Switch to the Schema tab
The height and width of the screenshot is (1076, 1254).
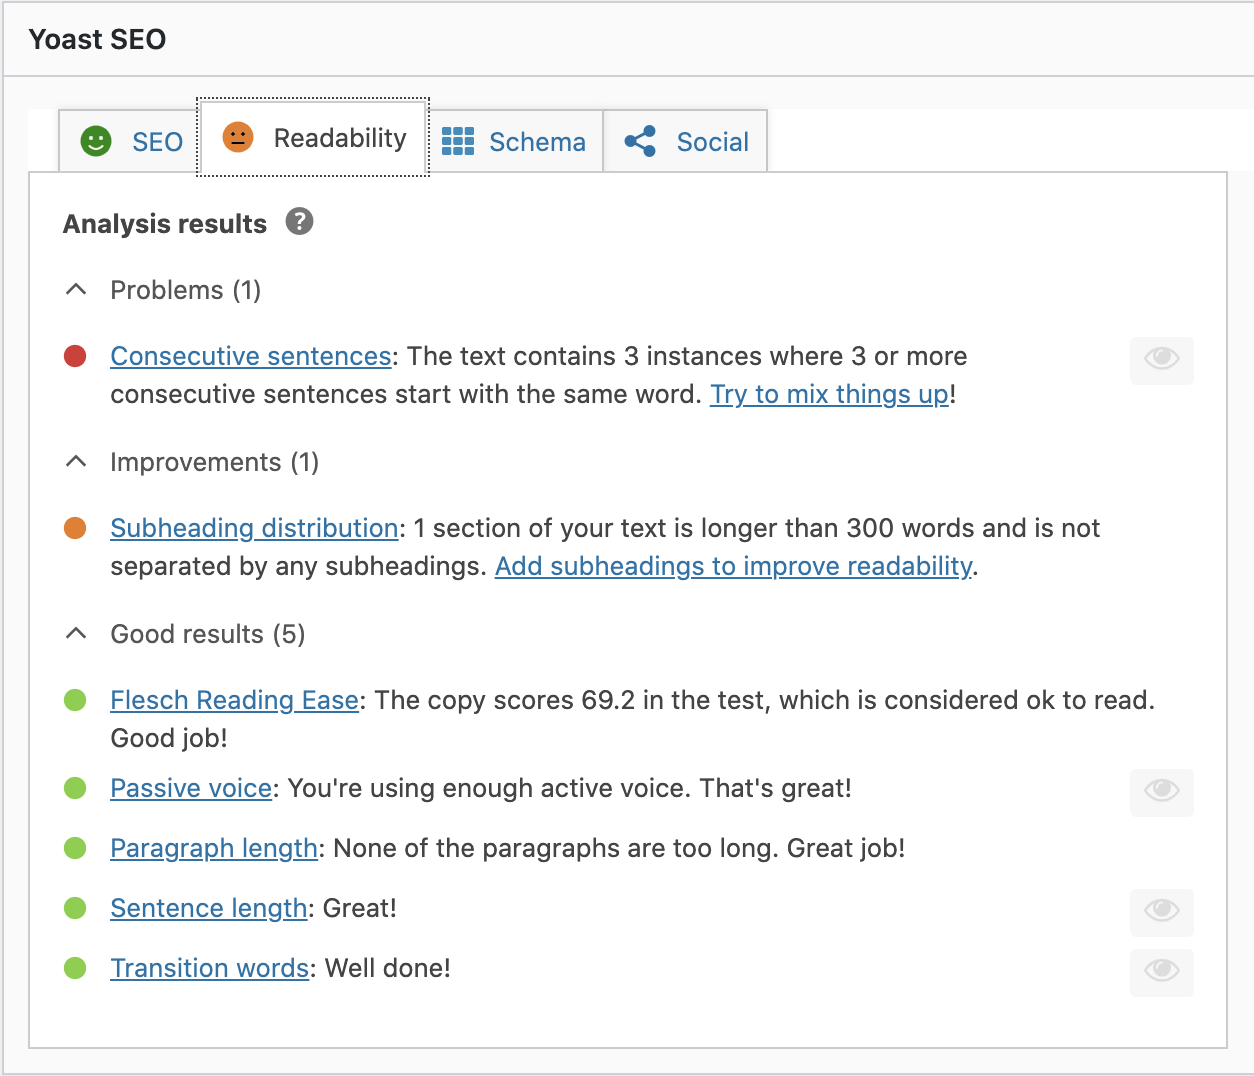515,141
